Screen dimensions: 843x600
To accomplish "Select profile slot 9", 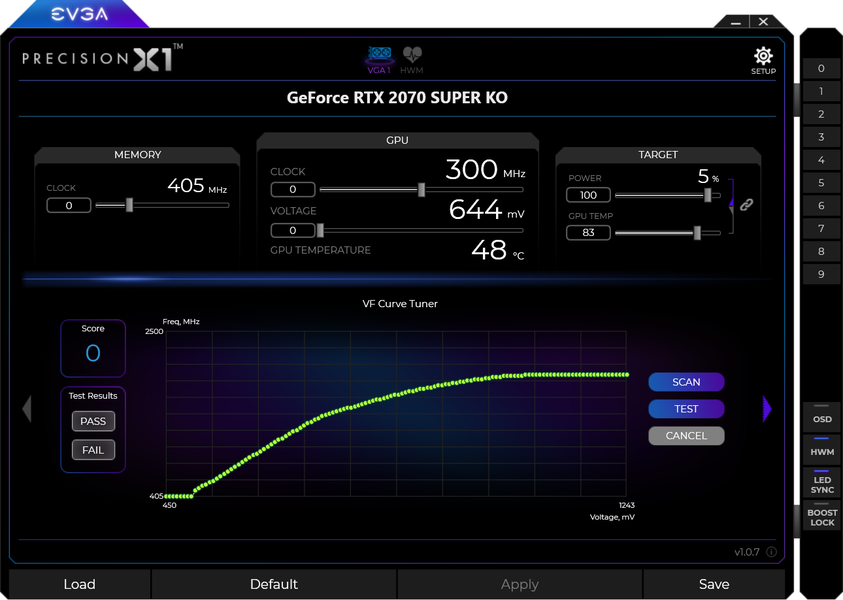I will click(x=821, y=274).
